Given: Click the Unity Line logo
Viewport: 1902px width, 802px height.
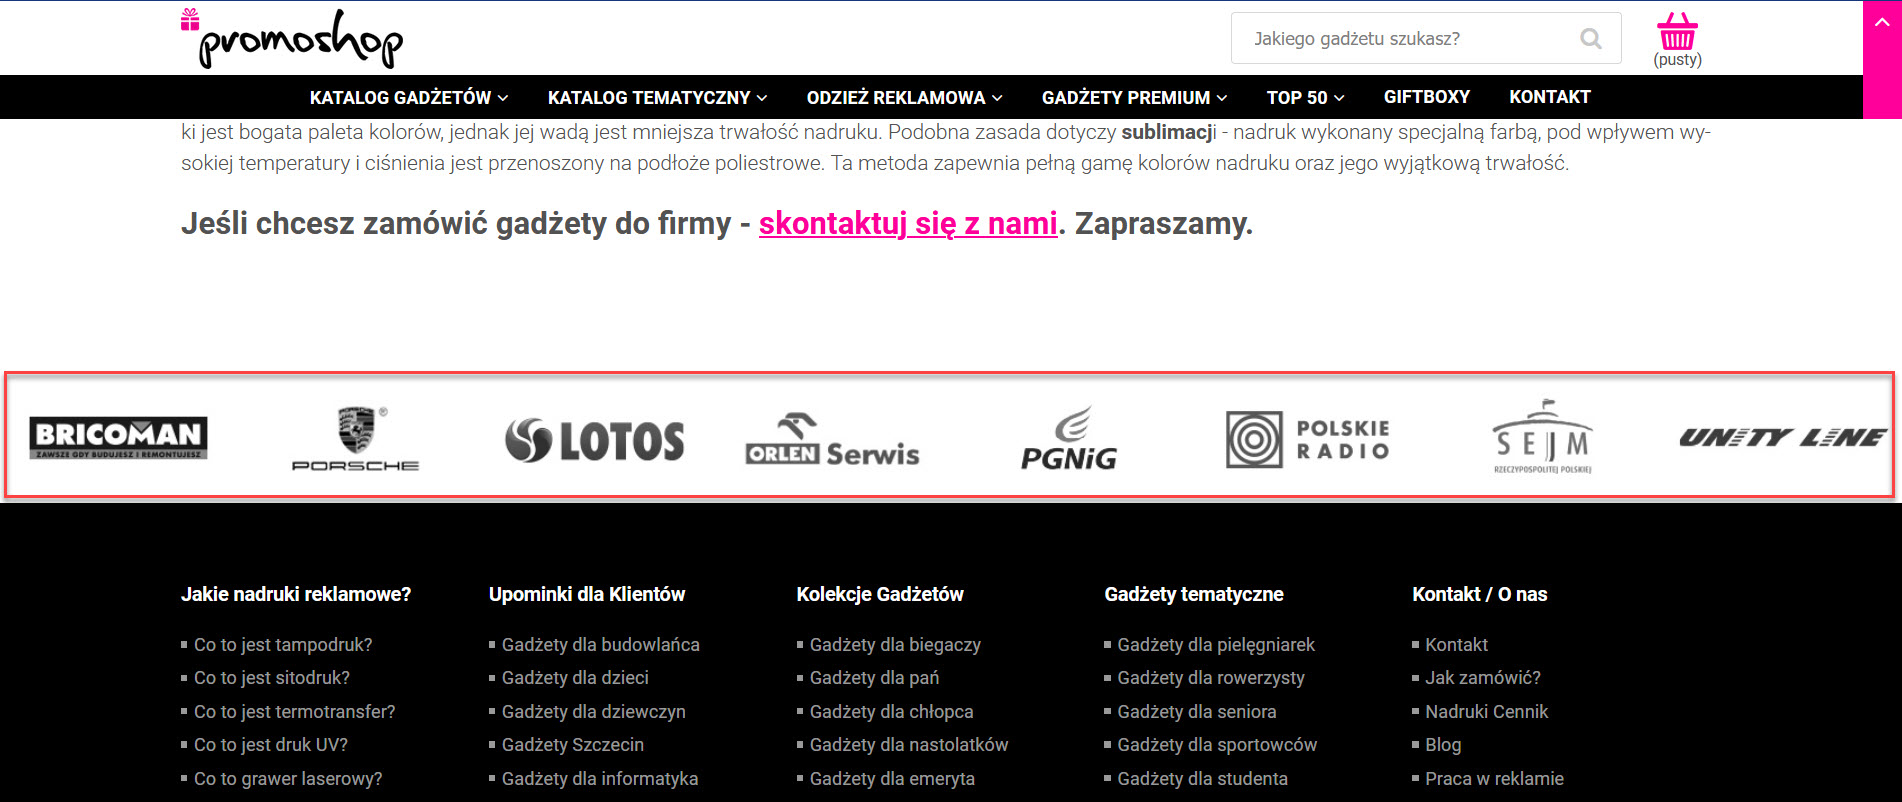Looking at the screenshot, I should pos(1782,437).
